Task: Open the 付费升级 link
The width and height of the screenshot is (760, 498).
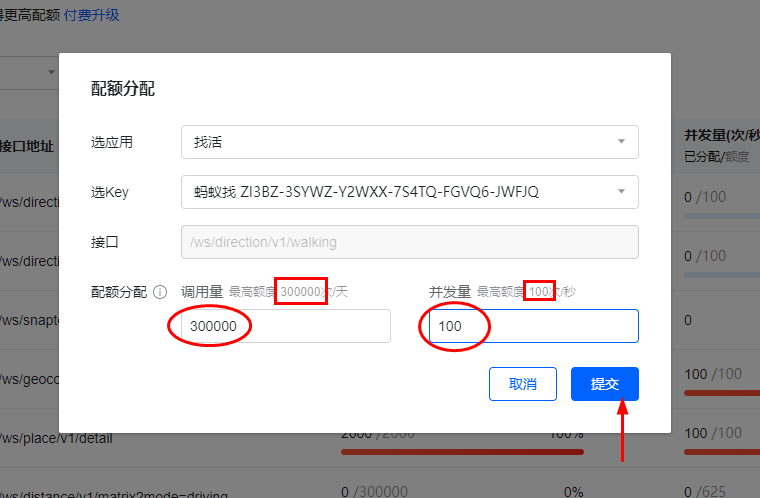Action: 92,15
